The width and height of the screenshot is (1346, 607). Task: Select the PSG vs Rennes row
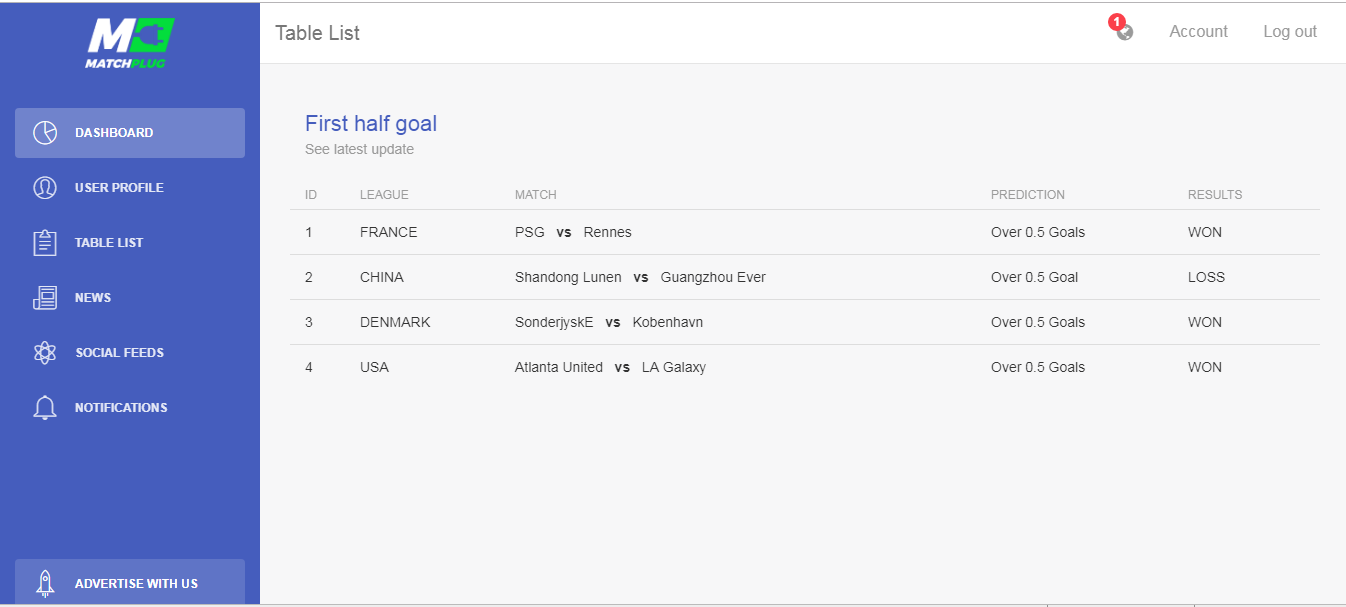point(805,232)
